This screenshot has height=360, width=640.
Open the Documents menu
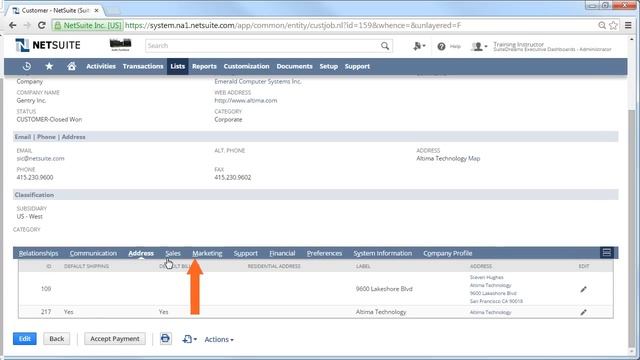294,66
